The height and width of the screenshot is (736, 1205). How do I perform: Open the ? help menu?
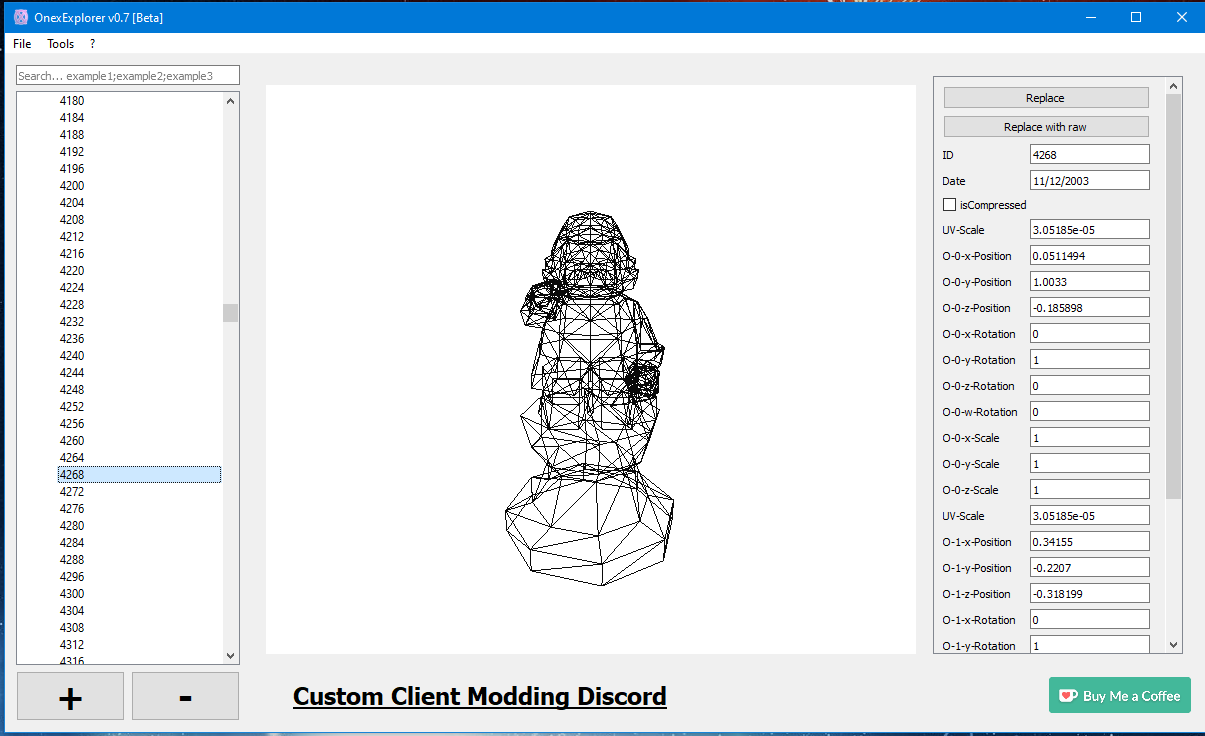93,44
